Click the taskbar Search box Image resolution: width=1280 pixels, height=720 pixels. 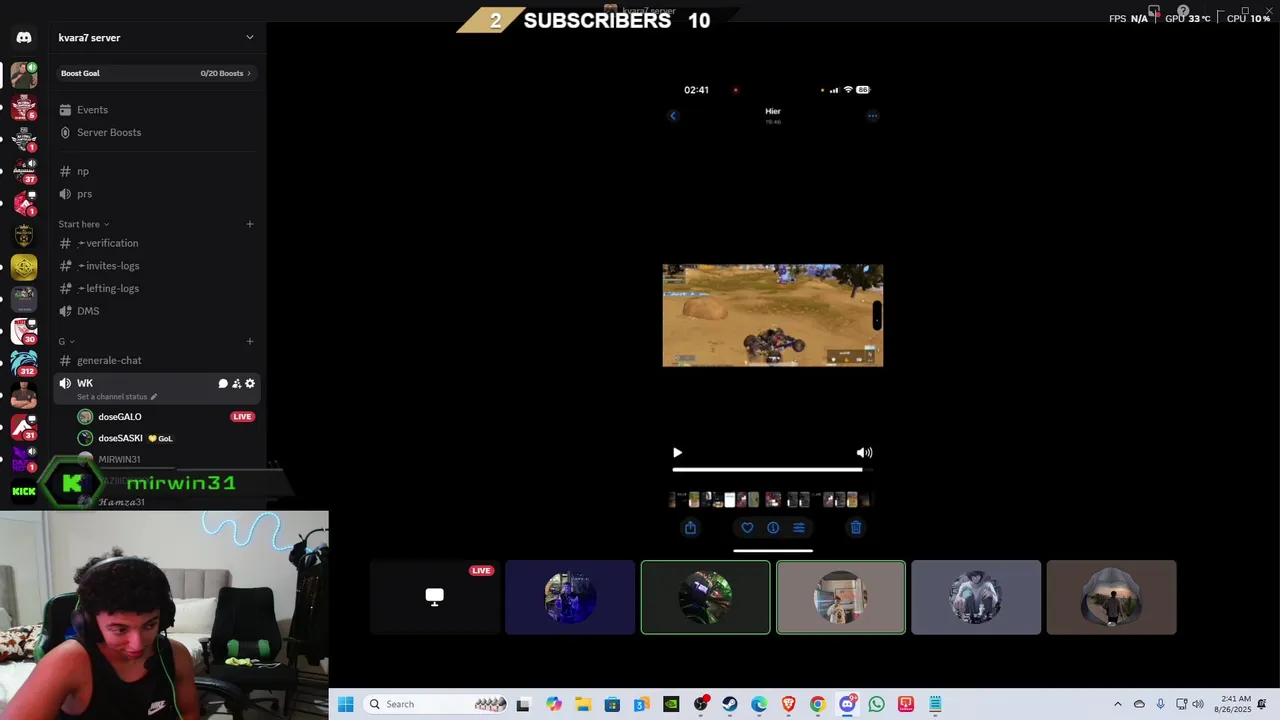(x=437, y=704)
